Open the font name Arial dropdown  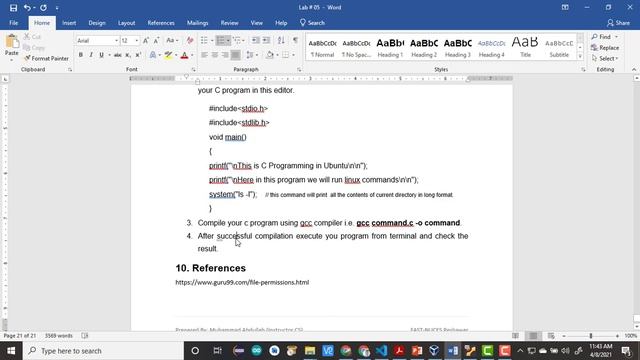pos(116,40)
